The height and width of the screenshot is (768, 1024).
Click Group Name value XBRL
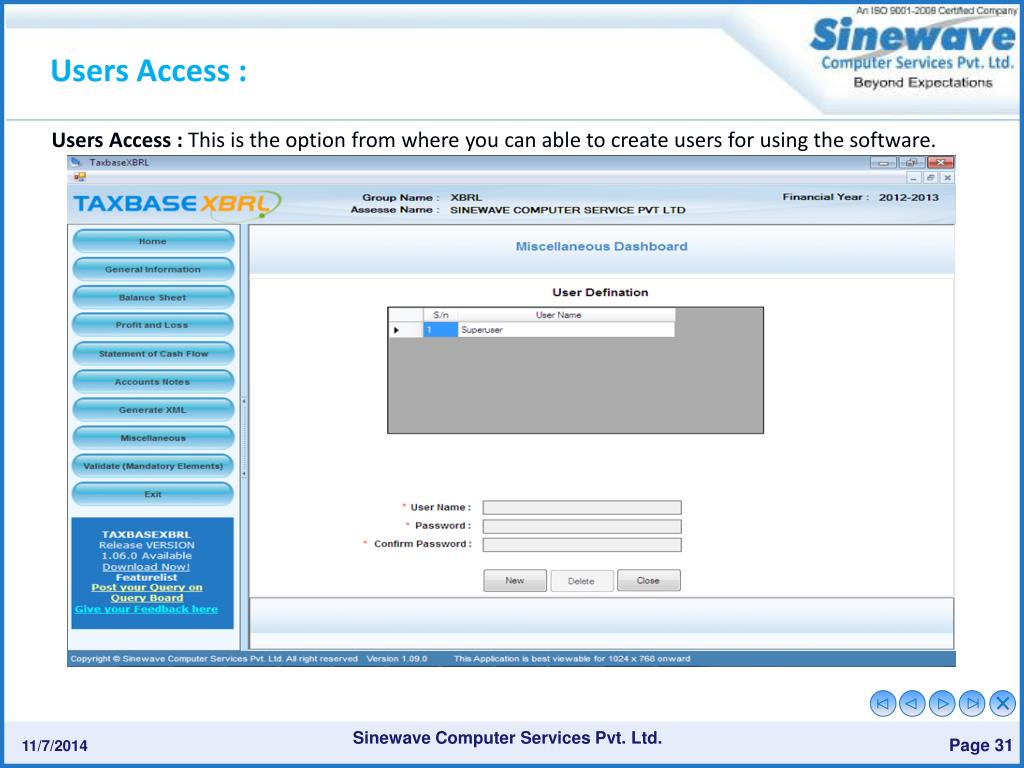point(466,197)
